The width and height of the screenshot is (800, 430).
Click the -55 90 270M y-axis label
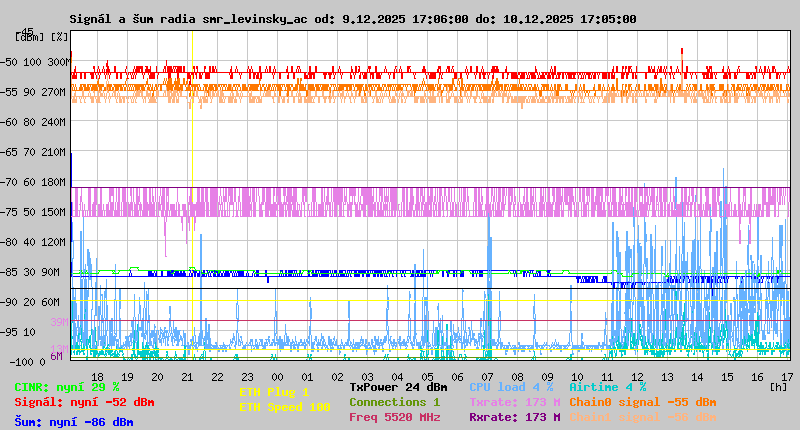[x=33, y=92]
